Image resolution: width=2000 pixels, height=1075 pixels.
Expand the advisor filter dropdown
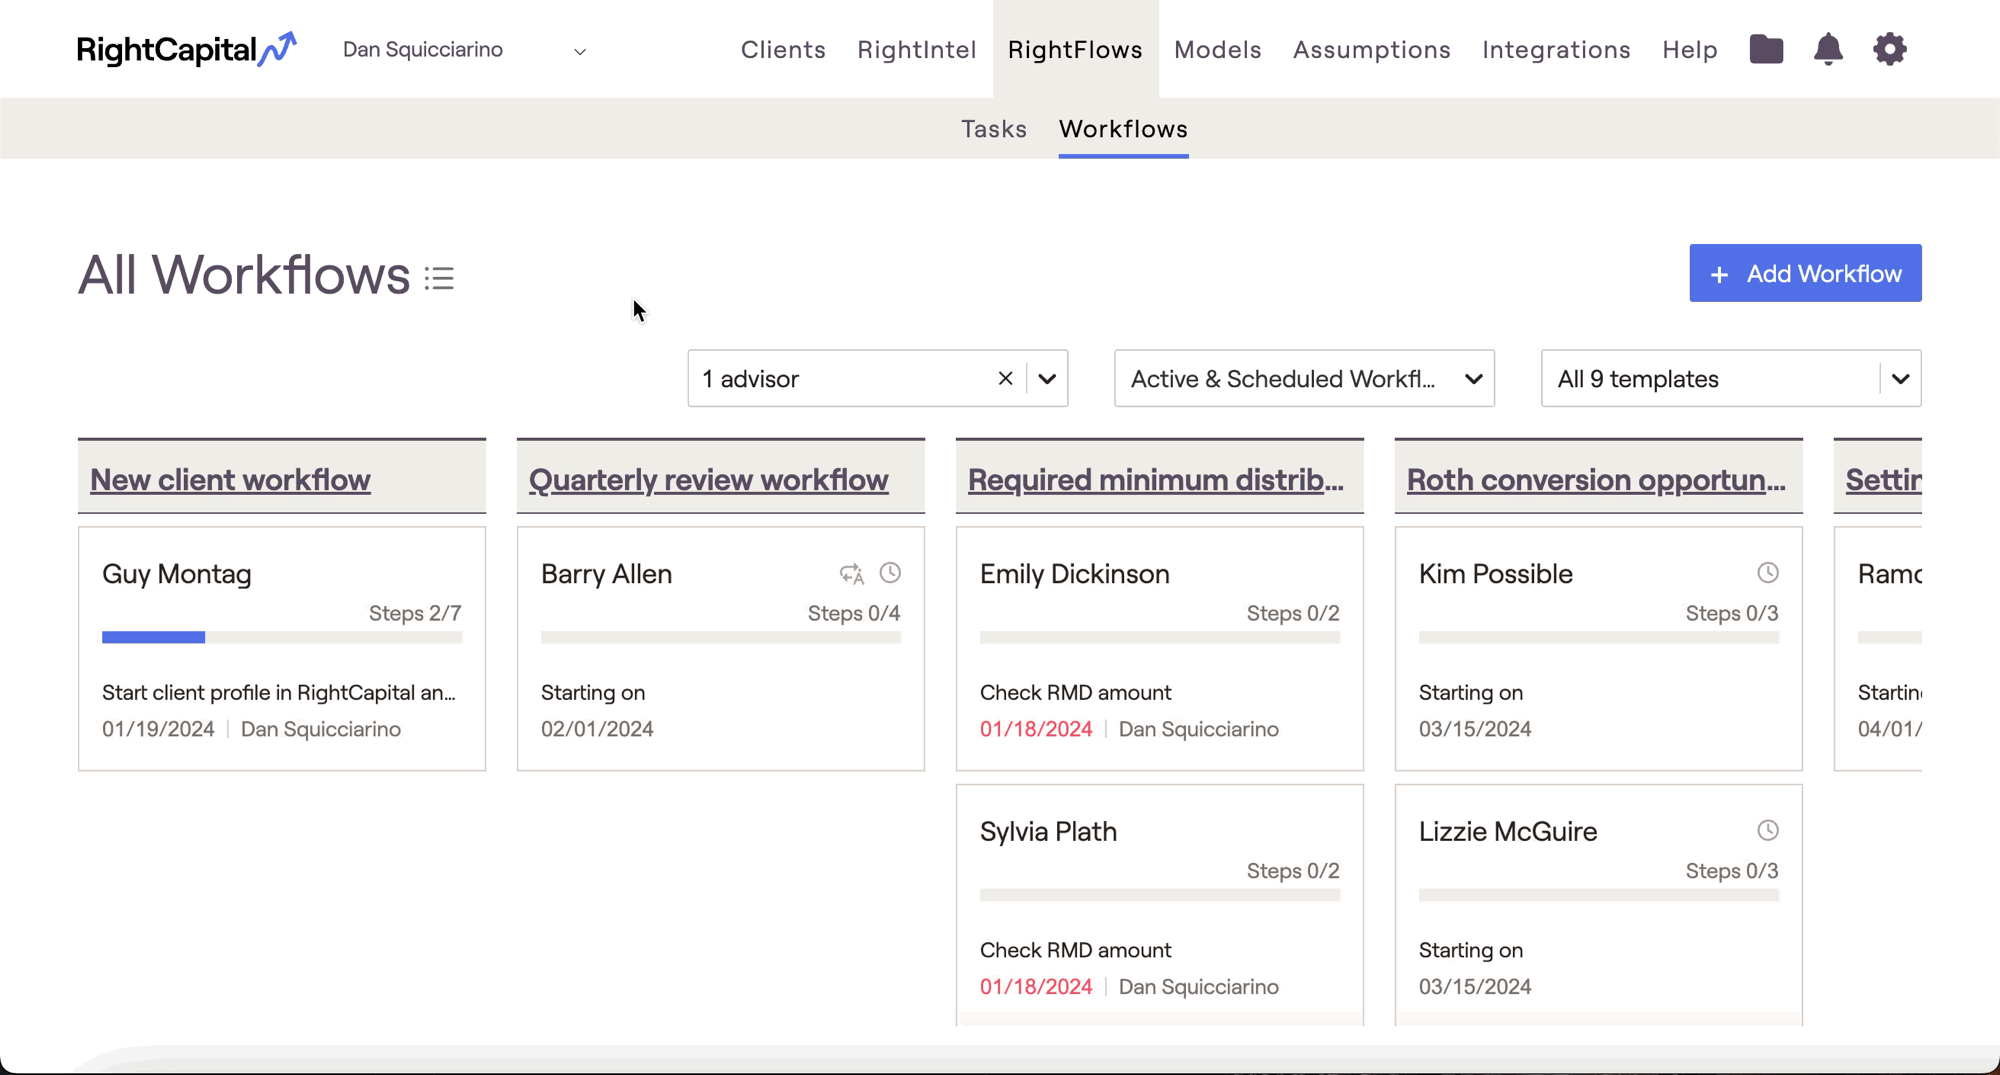pos(1047,378)
